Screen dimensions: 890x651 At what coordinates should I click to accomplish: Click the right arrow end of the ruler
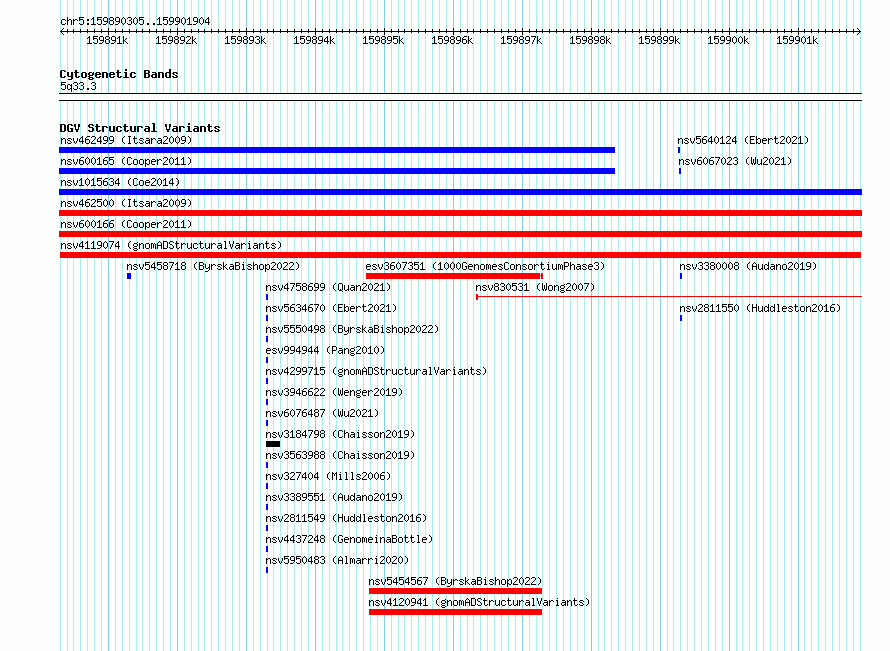[859, 32]
